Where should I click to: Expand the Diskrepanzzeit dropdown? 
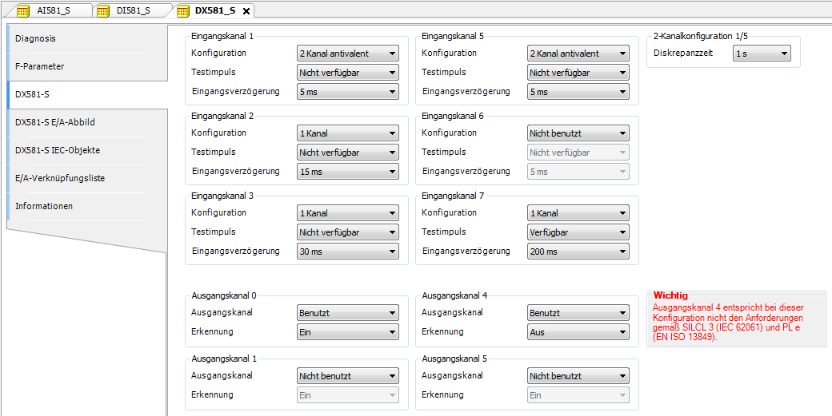coord(761,54)
